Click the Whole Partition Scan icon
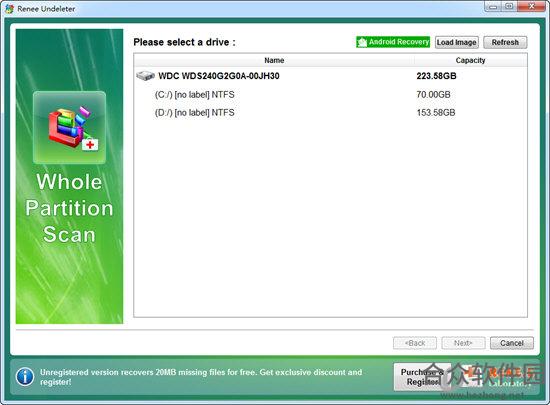 point(69,127)
